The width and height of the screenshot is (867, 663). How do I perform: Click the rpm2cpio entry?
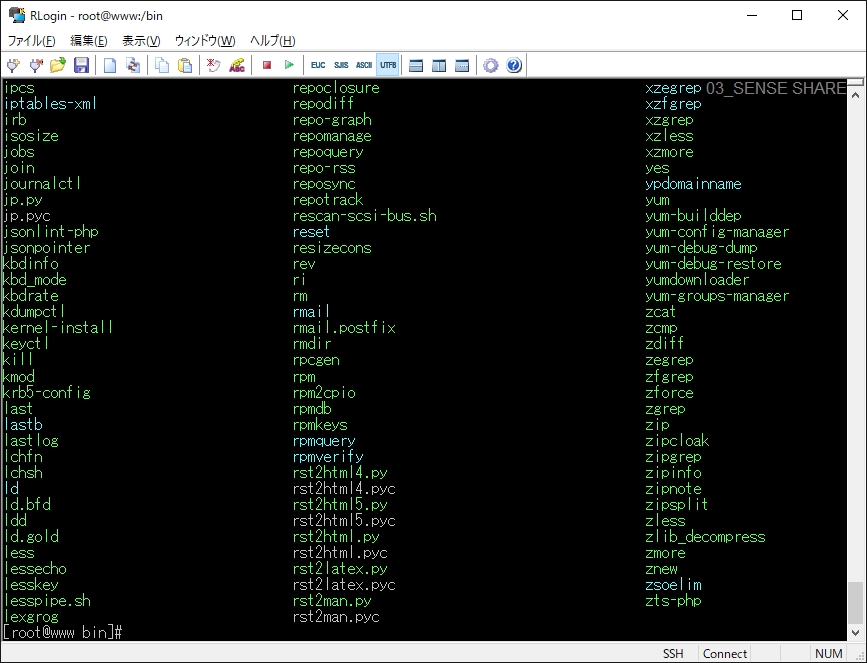pyautogui.click(x=324, y=393)
